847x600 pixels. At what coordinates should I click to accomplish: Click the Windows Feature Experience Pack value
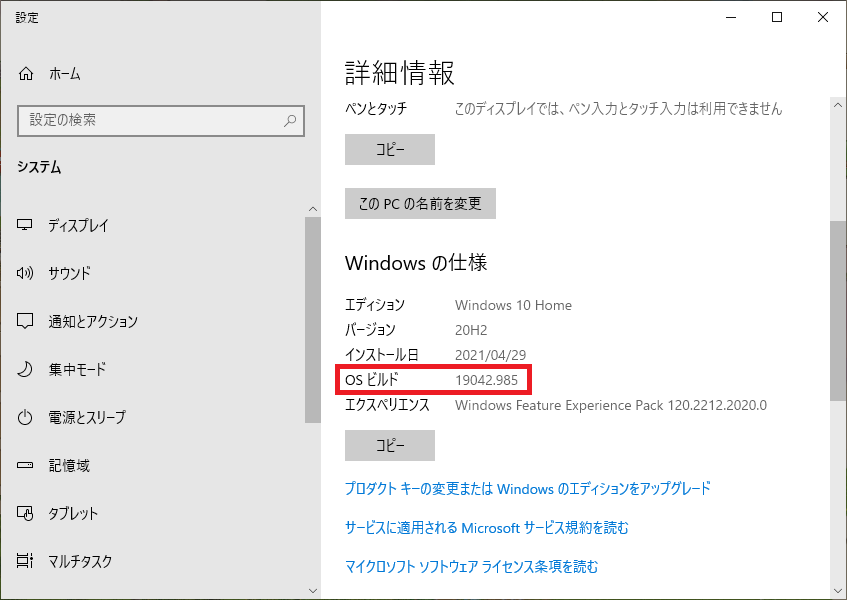click(x=611, y=405)
